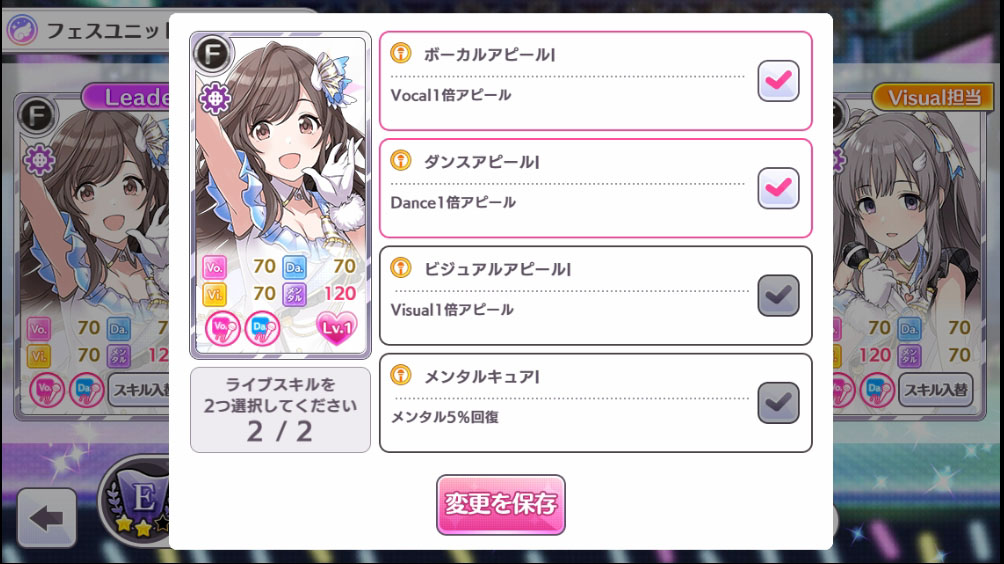Tap the Lv.1 heart icon
Screen dimensions: 1004x564
(337, 328)
